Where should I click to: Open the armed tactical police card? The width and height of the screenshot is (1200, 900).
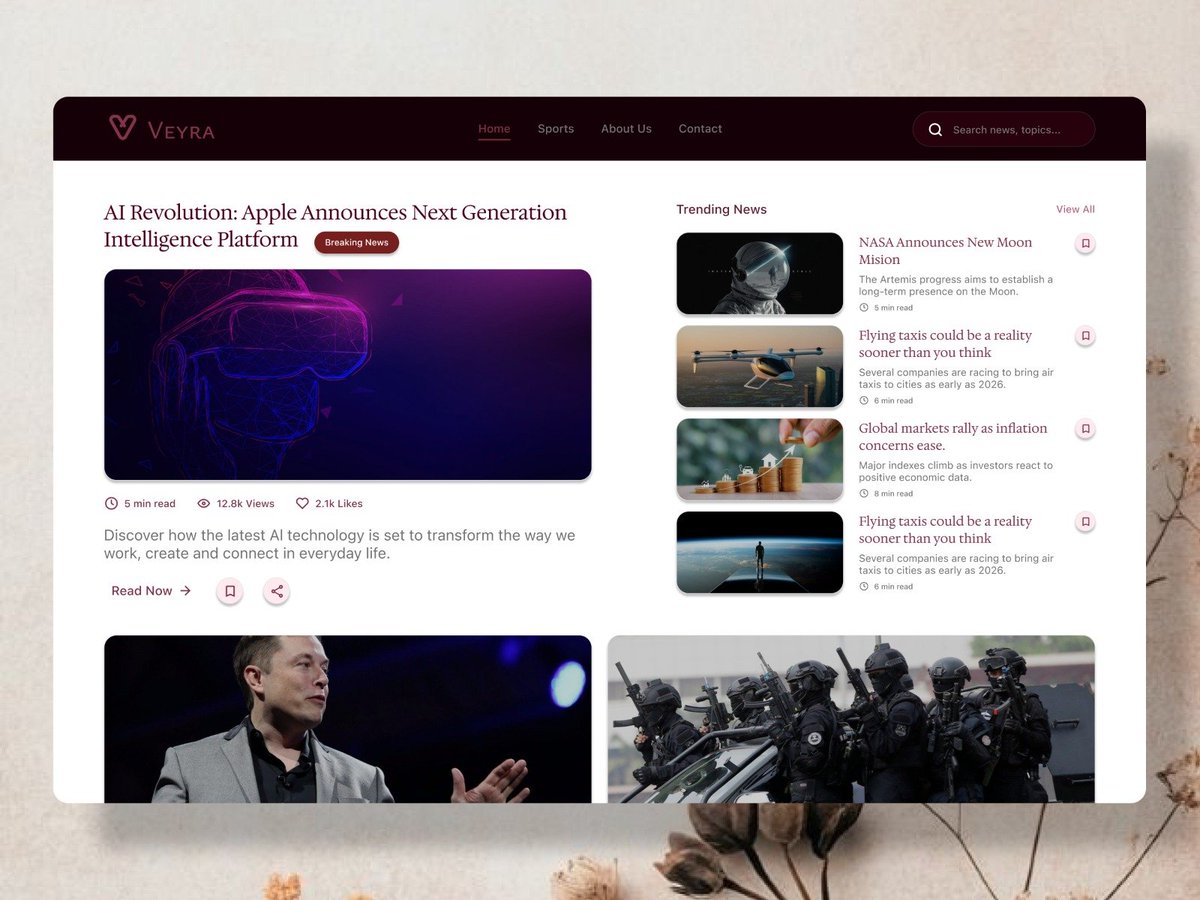(851, 719)
